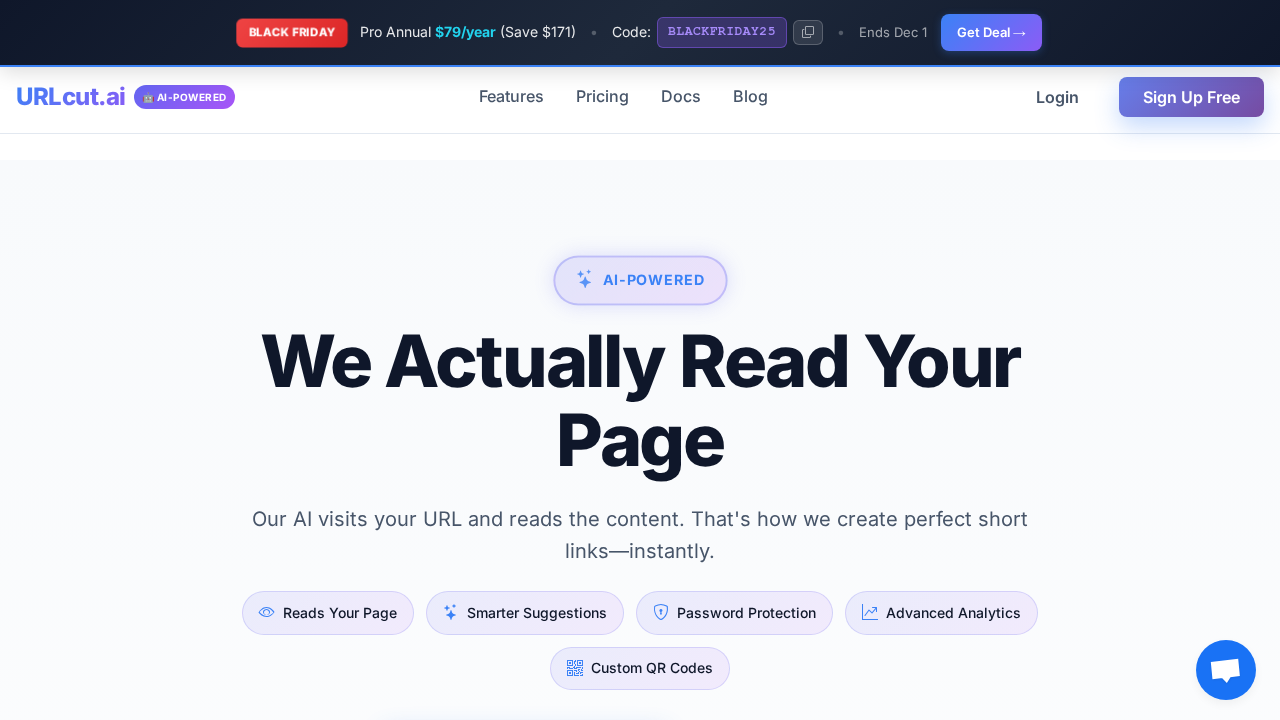Click the Login link
The width and height of the screenshot is (1280, 720).
pyautogui.click(x=1057, y=97)
